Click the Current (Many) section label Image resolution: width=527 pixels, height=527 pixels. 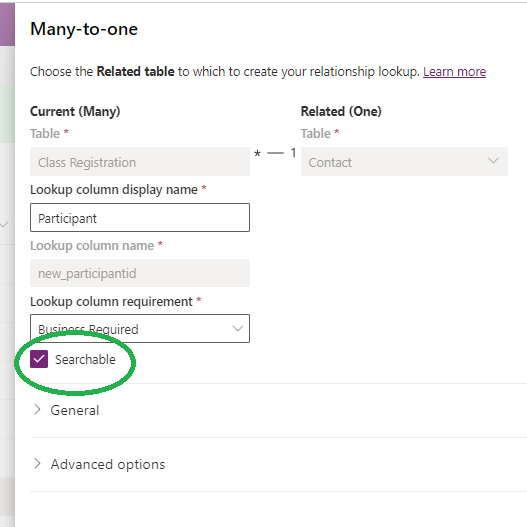75,111
